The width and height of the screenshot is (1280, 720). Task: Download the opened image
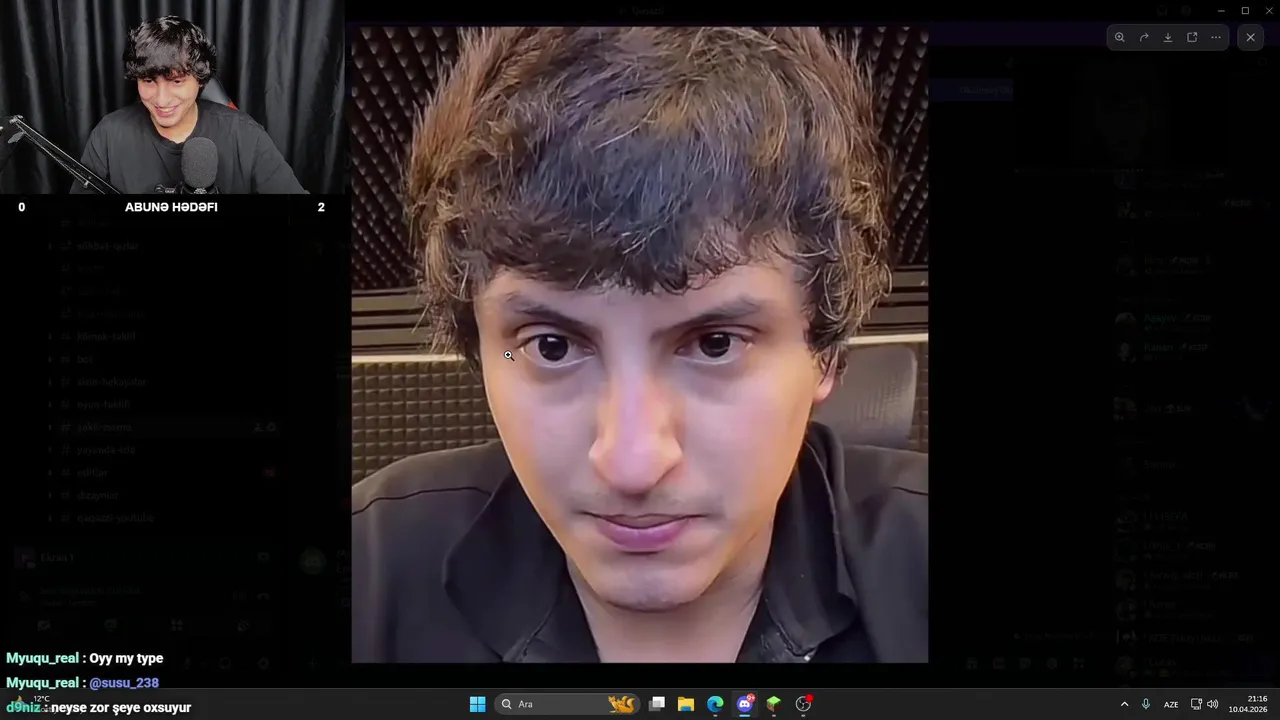pyautogui.click(x=1168, y=37)
